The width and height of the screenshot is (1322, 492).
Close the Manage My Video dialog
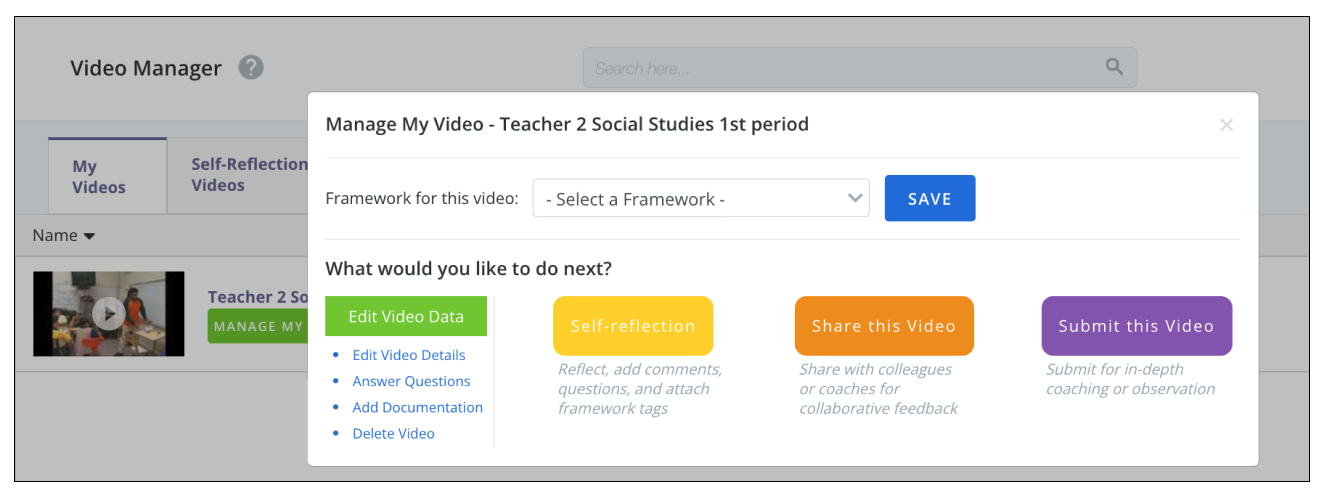point(1226,125)
